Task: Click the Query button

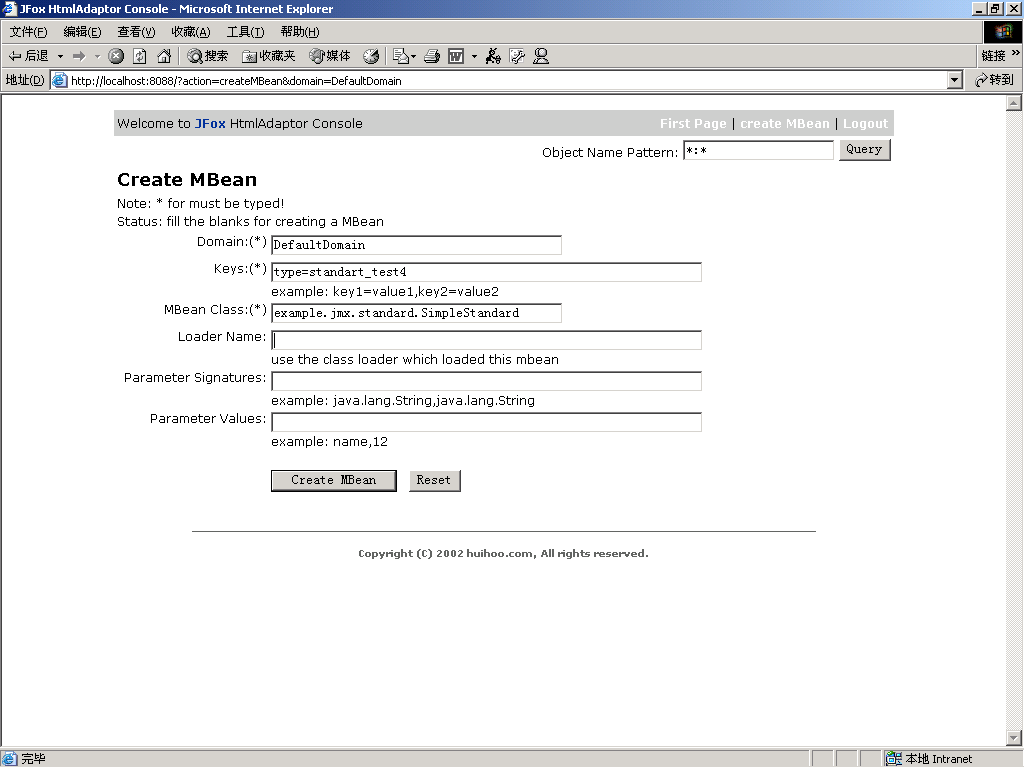Action: (x=864, y=150)
